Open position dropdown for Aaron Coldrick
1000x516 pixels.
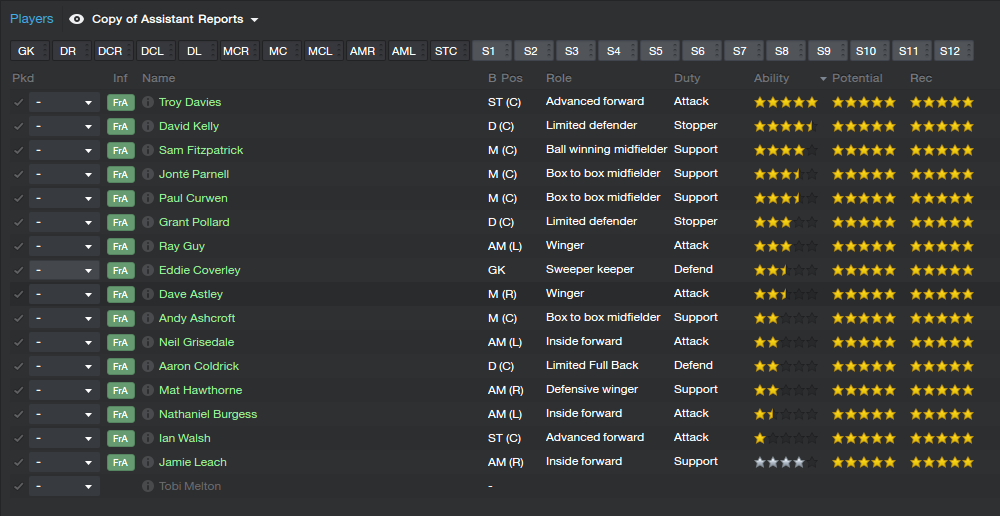pyautogui.click(x=64, y=366)
